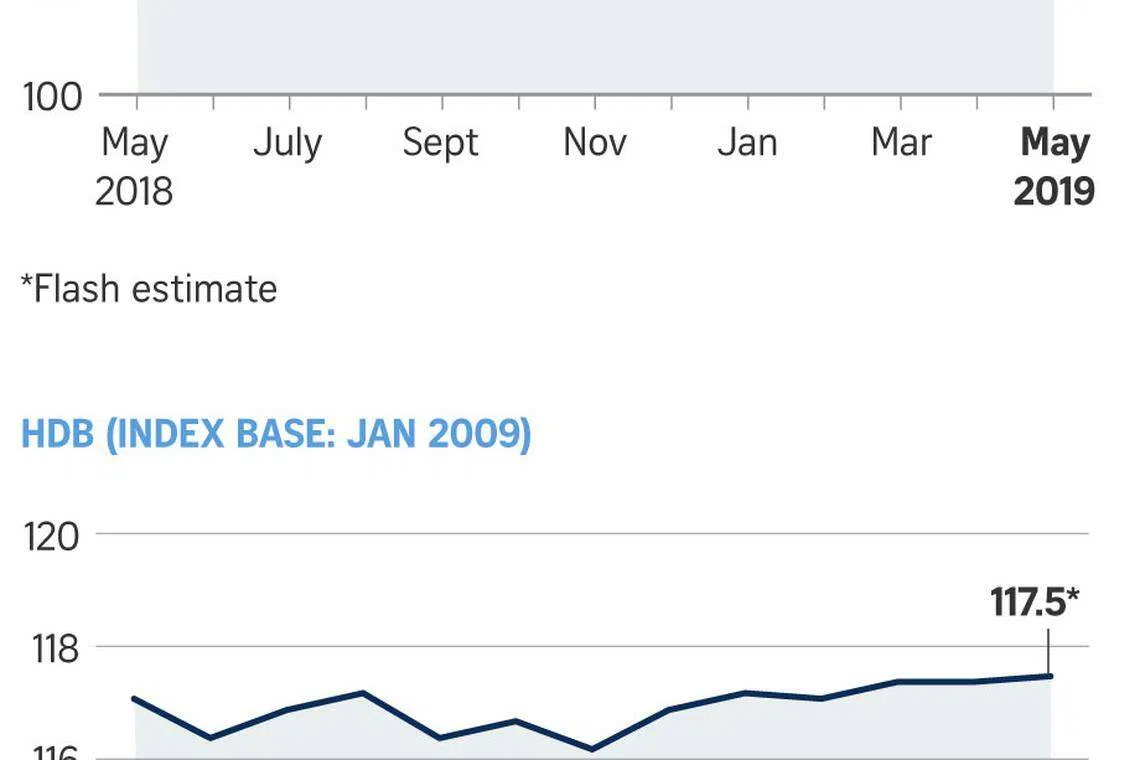
Task: Click the HDB line's final data point
Action: (1051, 676)
